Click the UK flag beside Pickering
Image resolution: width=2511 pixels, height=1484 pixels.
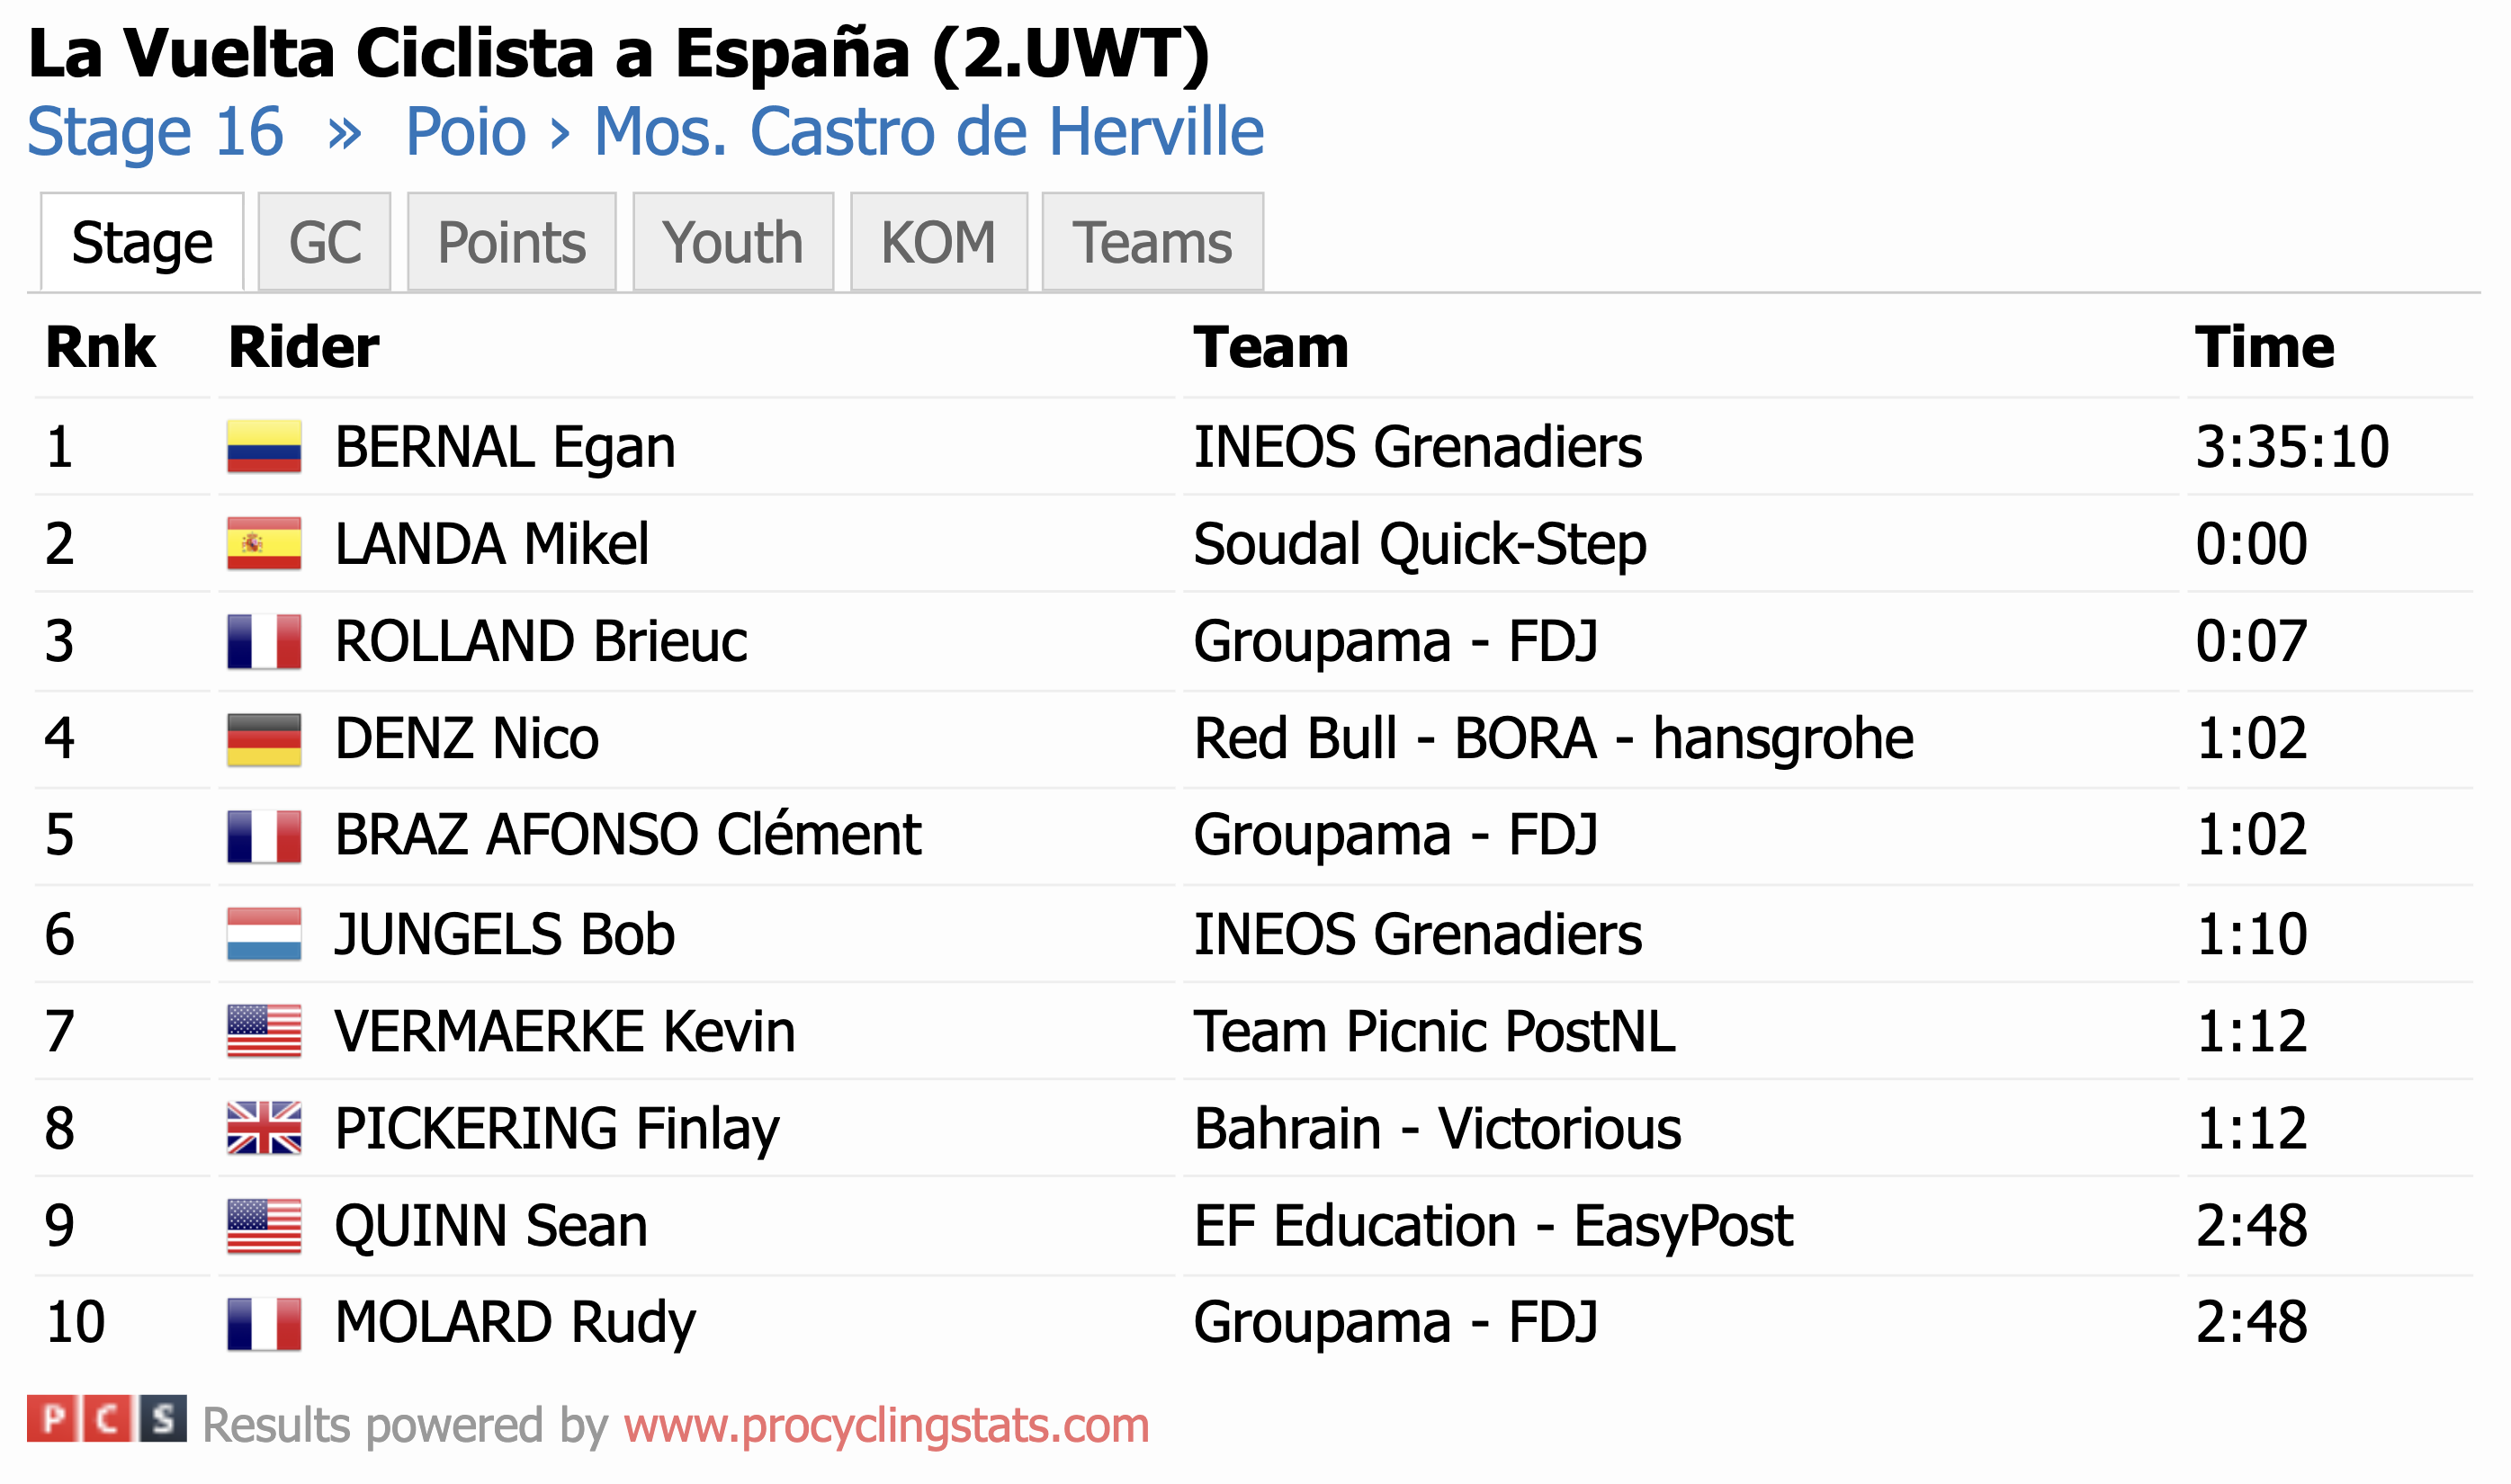point(264,1128)
